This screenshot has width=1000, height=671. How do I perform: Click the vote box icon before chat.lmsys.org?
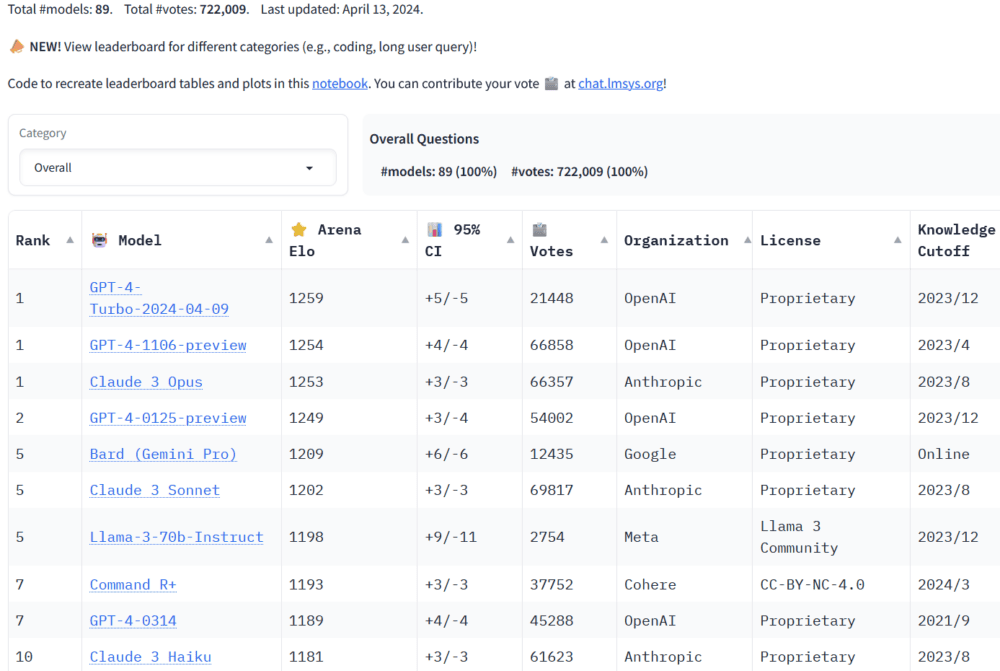click(552, 84)
